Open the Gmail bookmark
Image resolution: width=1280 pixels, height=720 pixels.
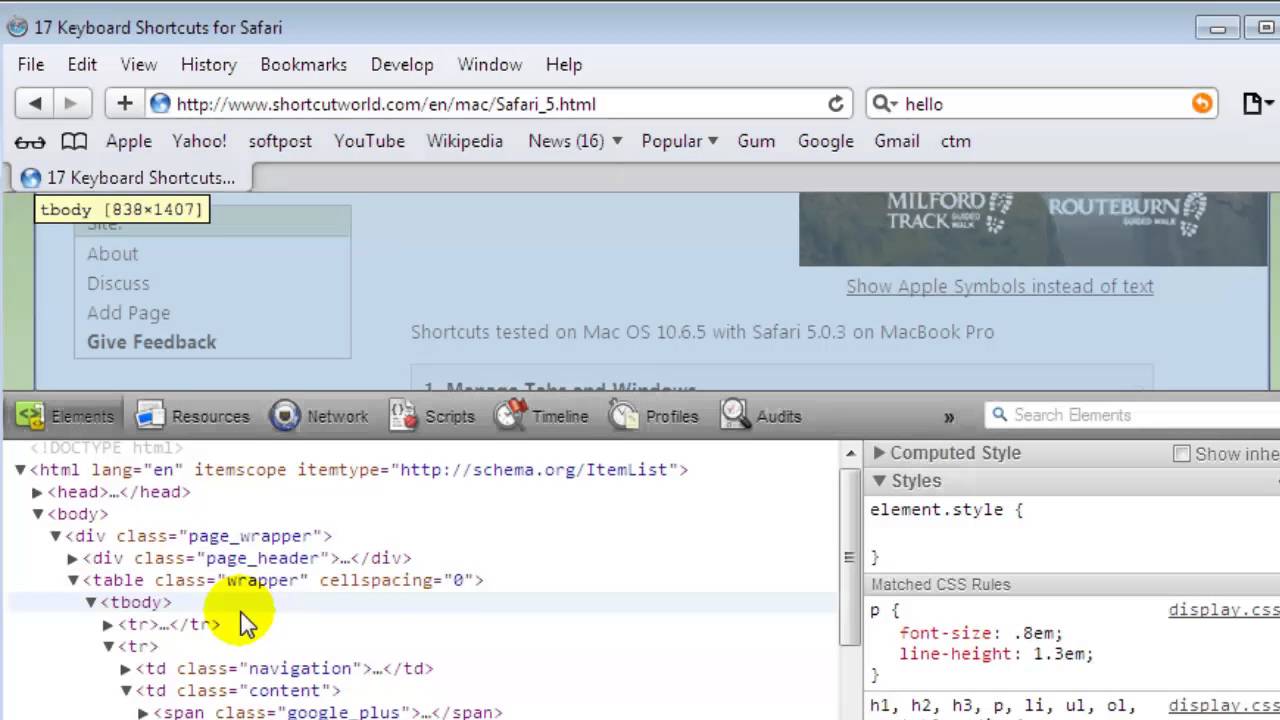(897, 141)
